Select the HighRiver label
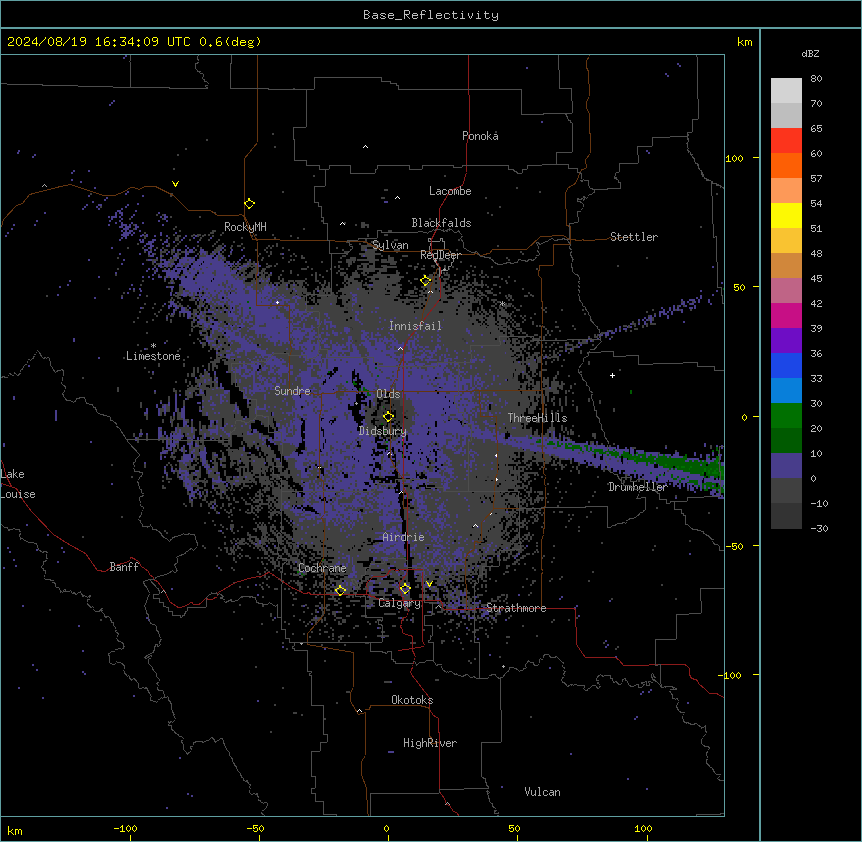This screenshot has height=842, width=862. pos(430,743)
